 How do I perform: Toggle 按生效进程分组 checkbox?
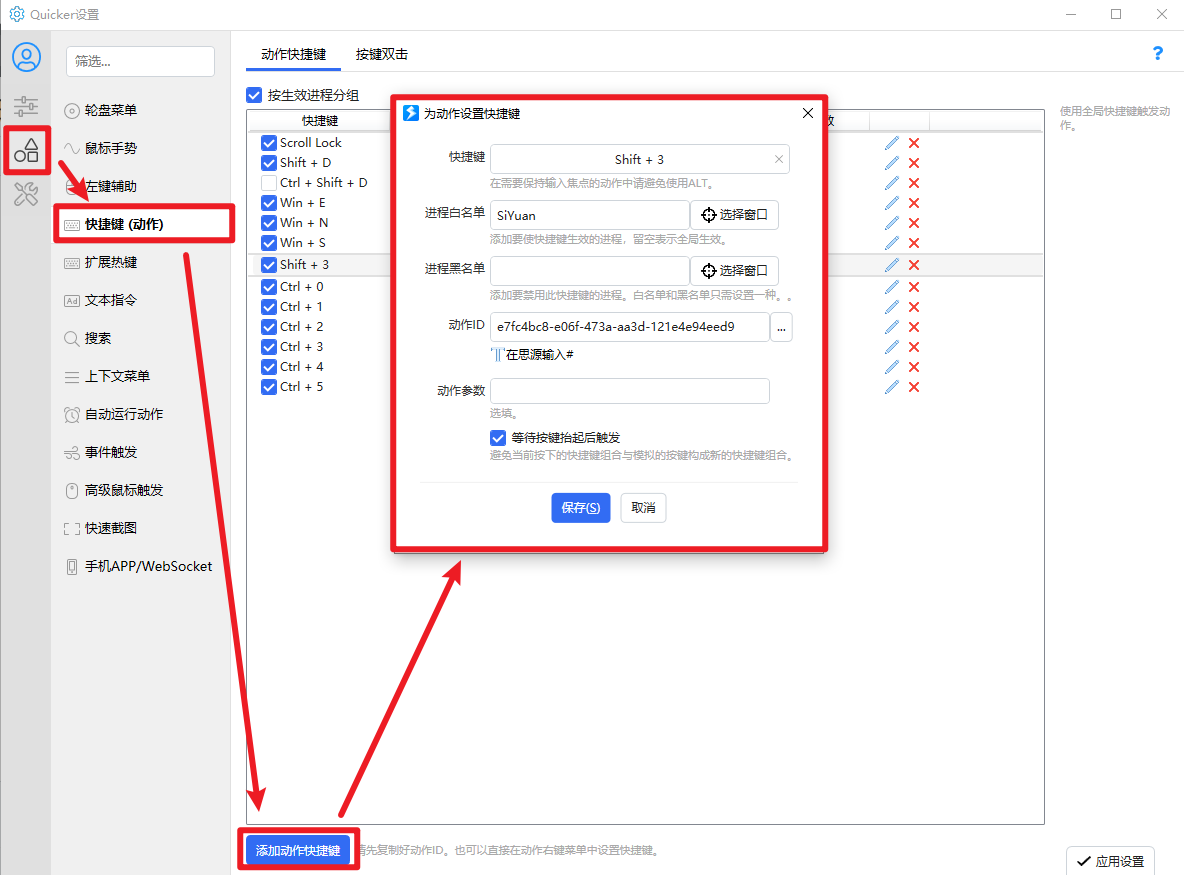(x=254, y=95)
